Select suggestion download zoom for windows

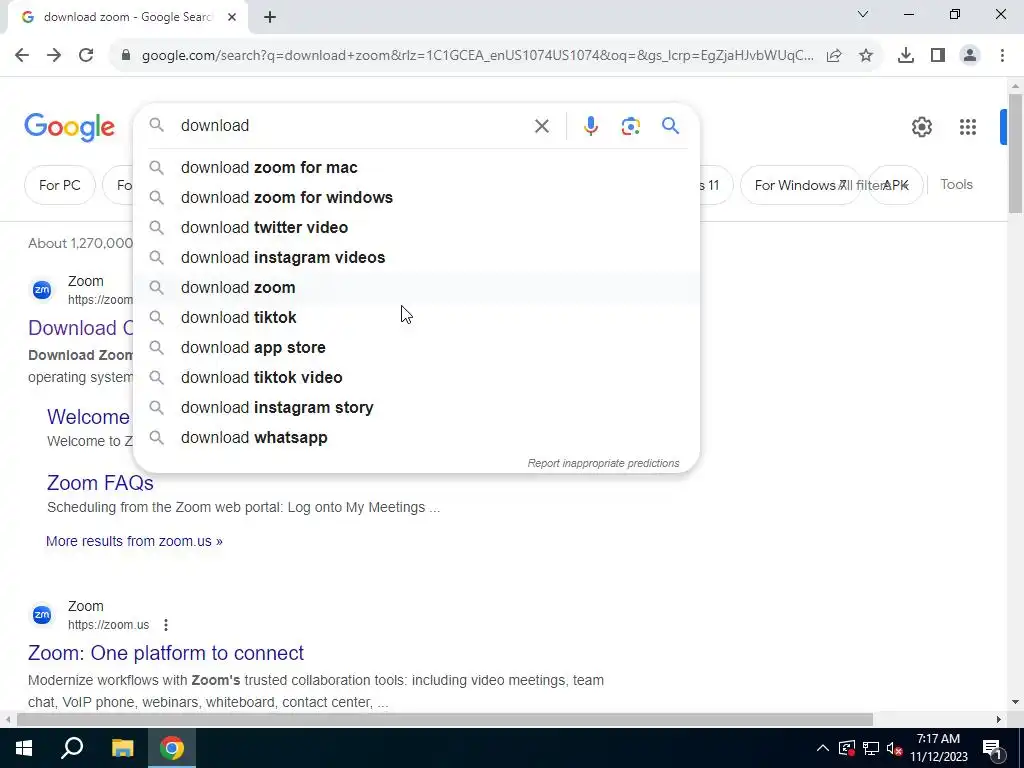click(x=416, y=198)
